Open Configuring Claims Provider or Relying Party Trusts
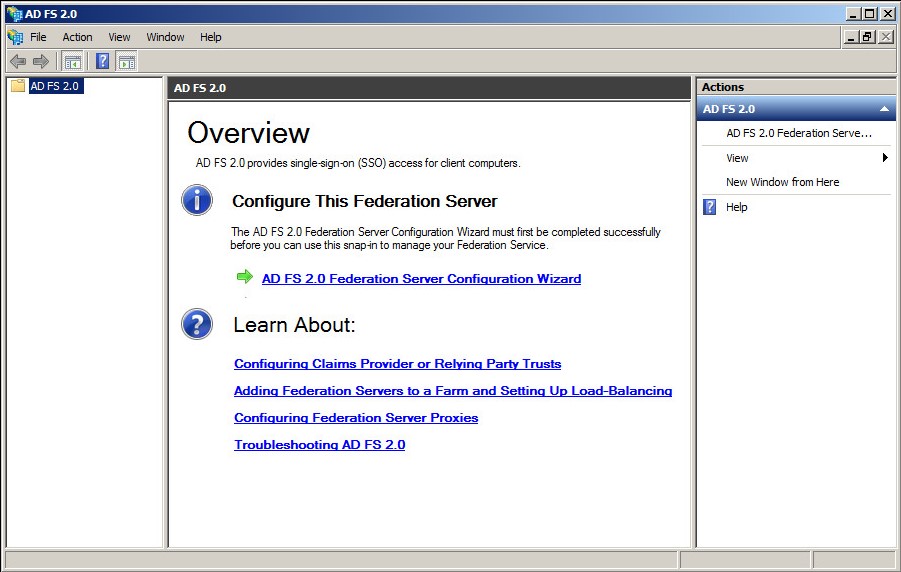Screen dimensions: 901x572 [398, 364]
